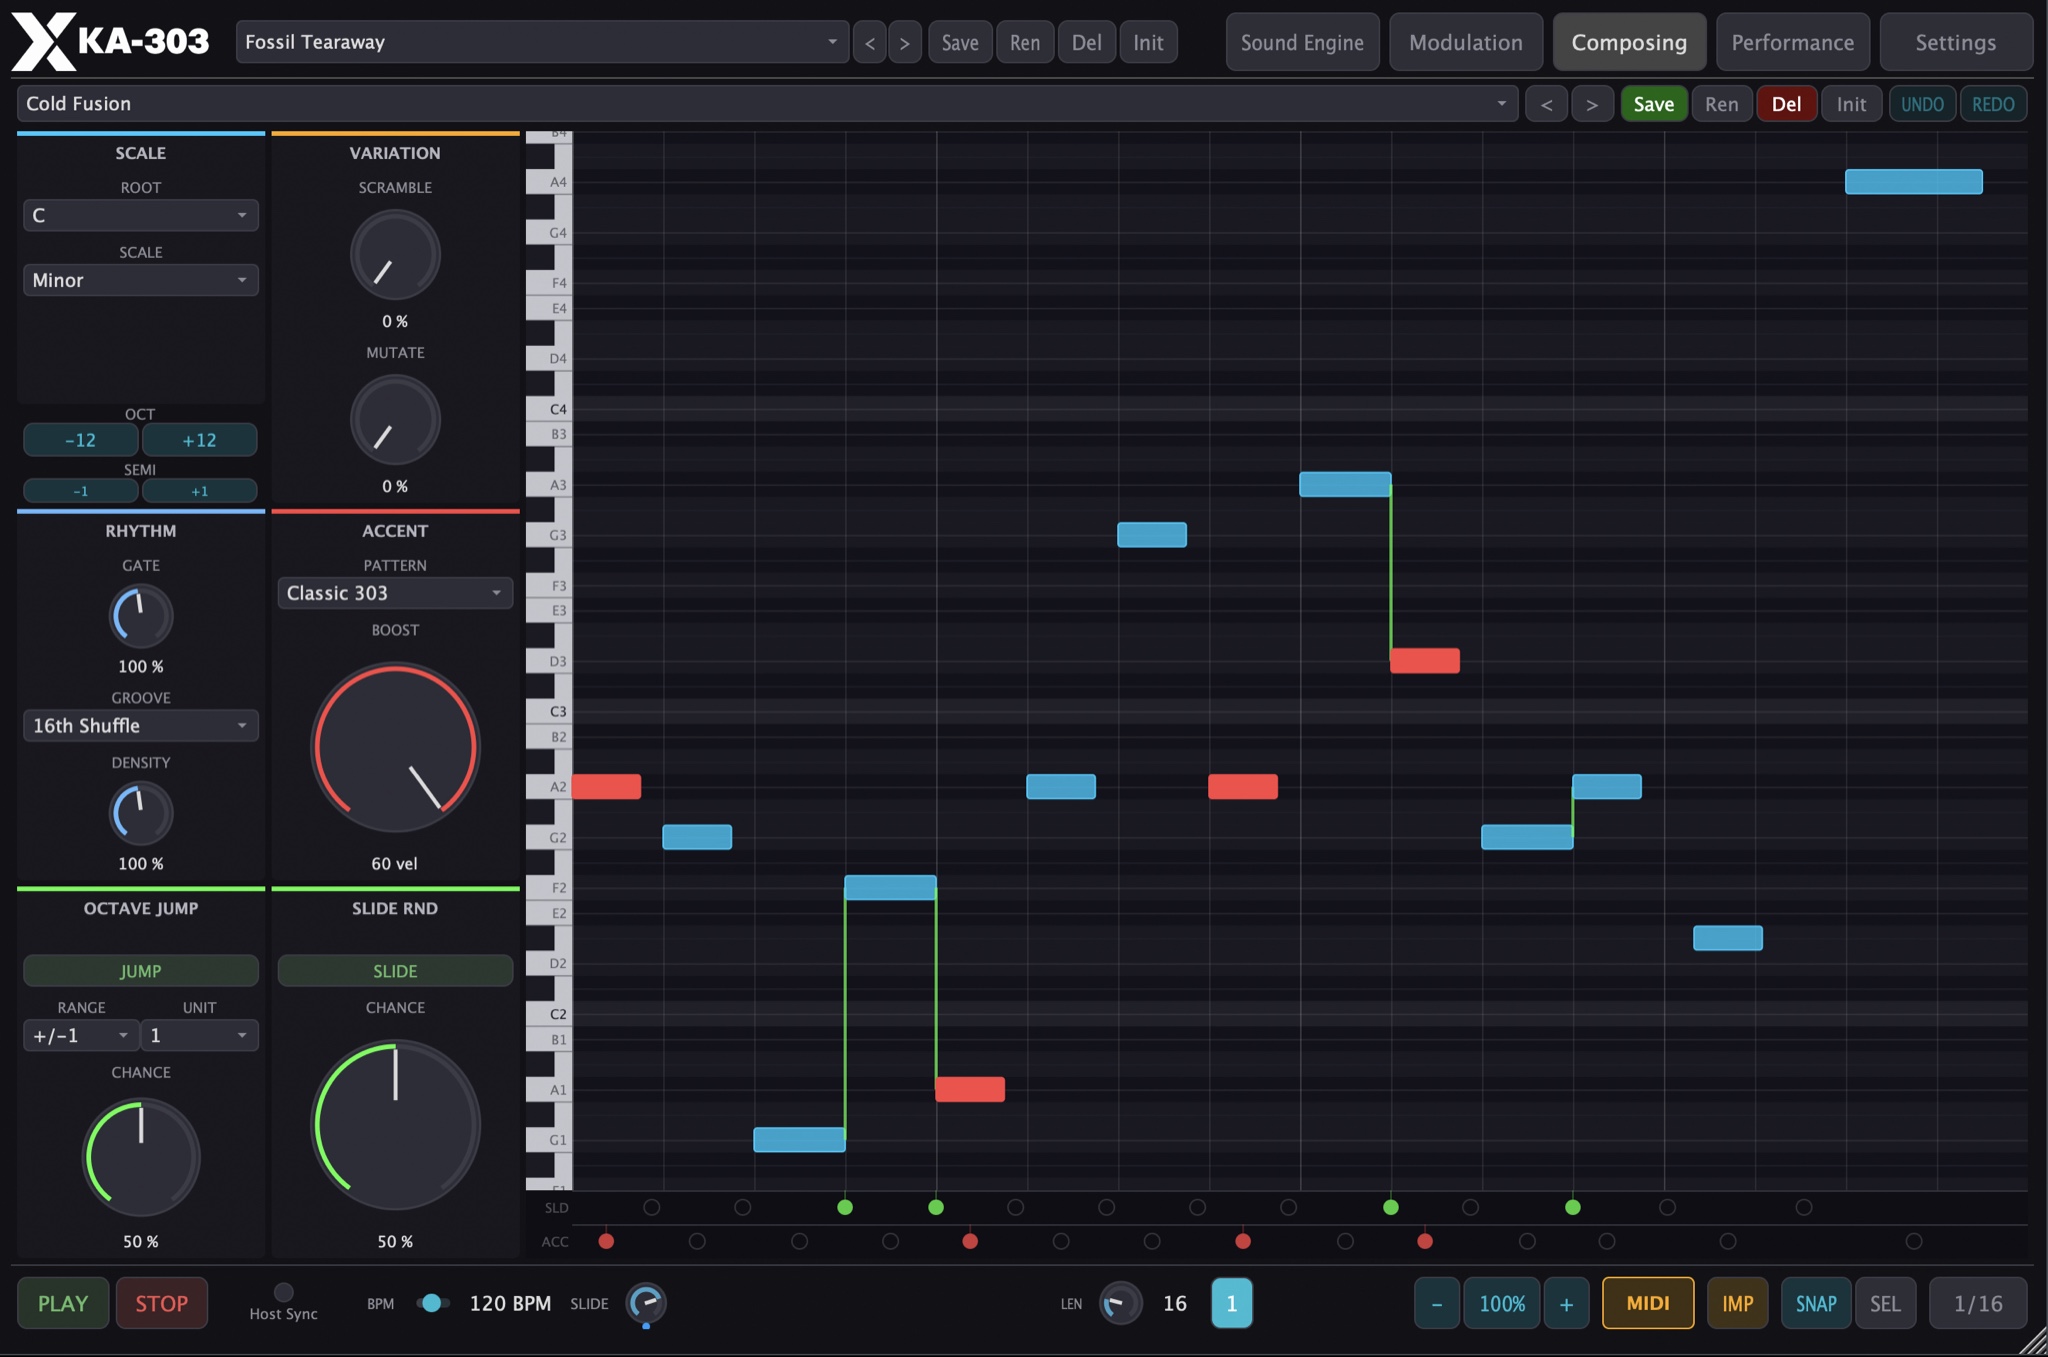Image resolution: width=2048 pixels, height=1357 pixels.
Task: Select the blue A4 note block
Action: coord(1914,181)
